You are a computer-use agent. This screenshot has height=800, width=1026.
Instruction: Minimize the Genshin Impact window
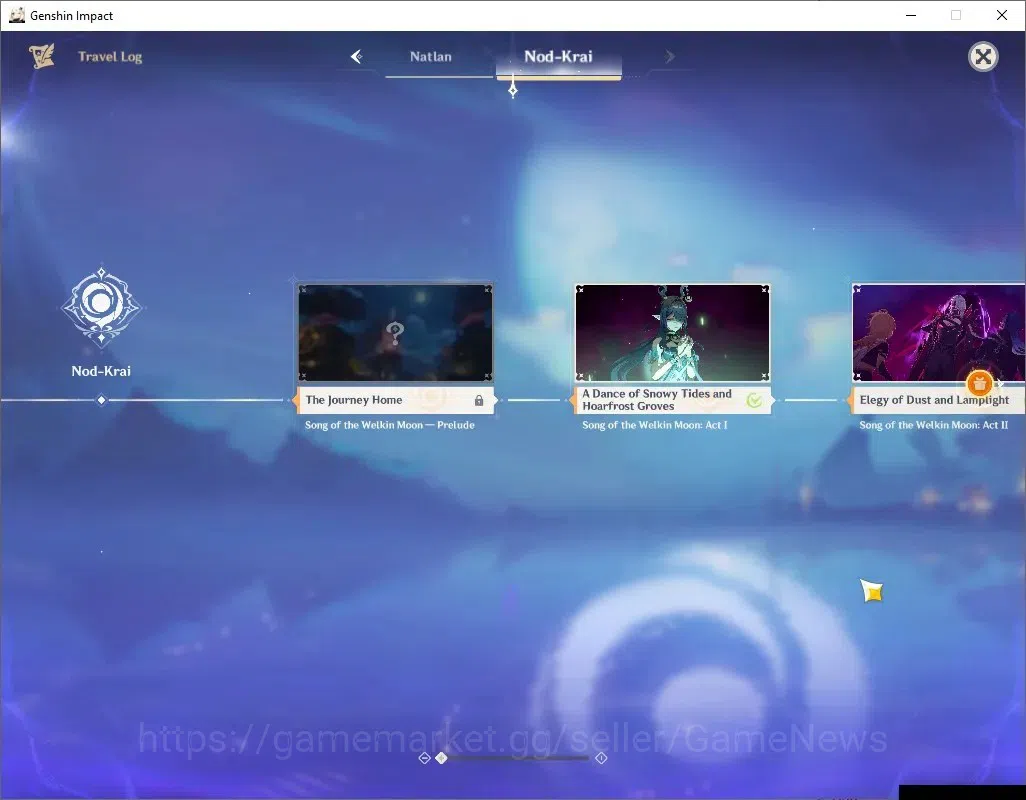(911, 15)
